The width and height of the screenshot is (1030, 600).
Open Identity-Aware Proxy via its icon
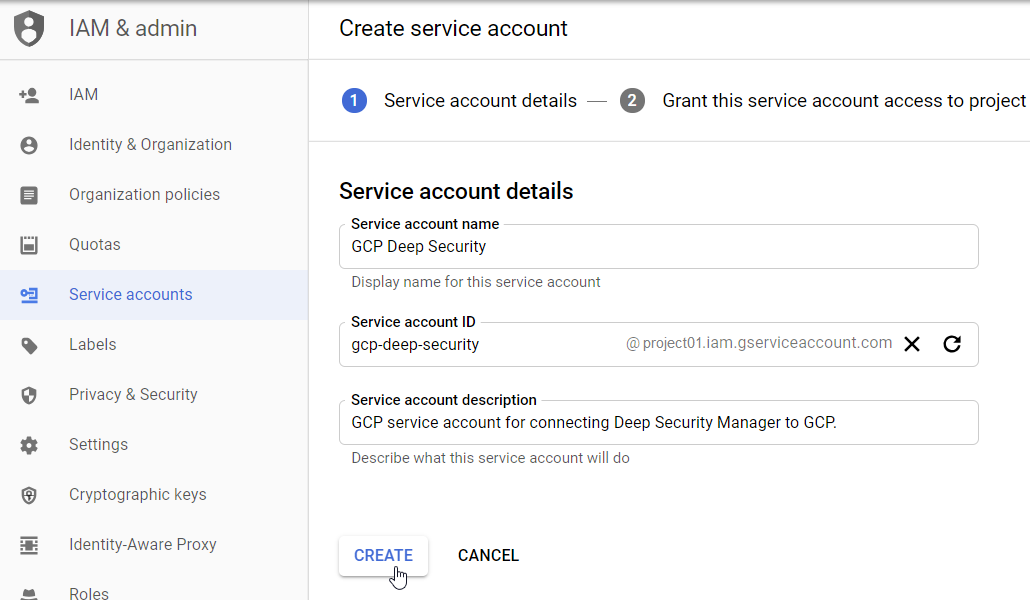[29, 544]
